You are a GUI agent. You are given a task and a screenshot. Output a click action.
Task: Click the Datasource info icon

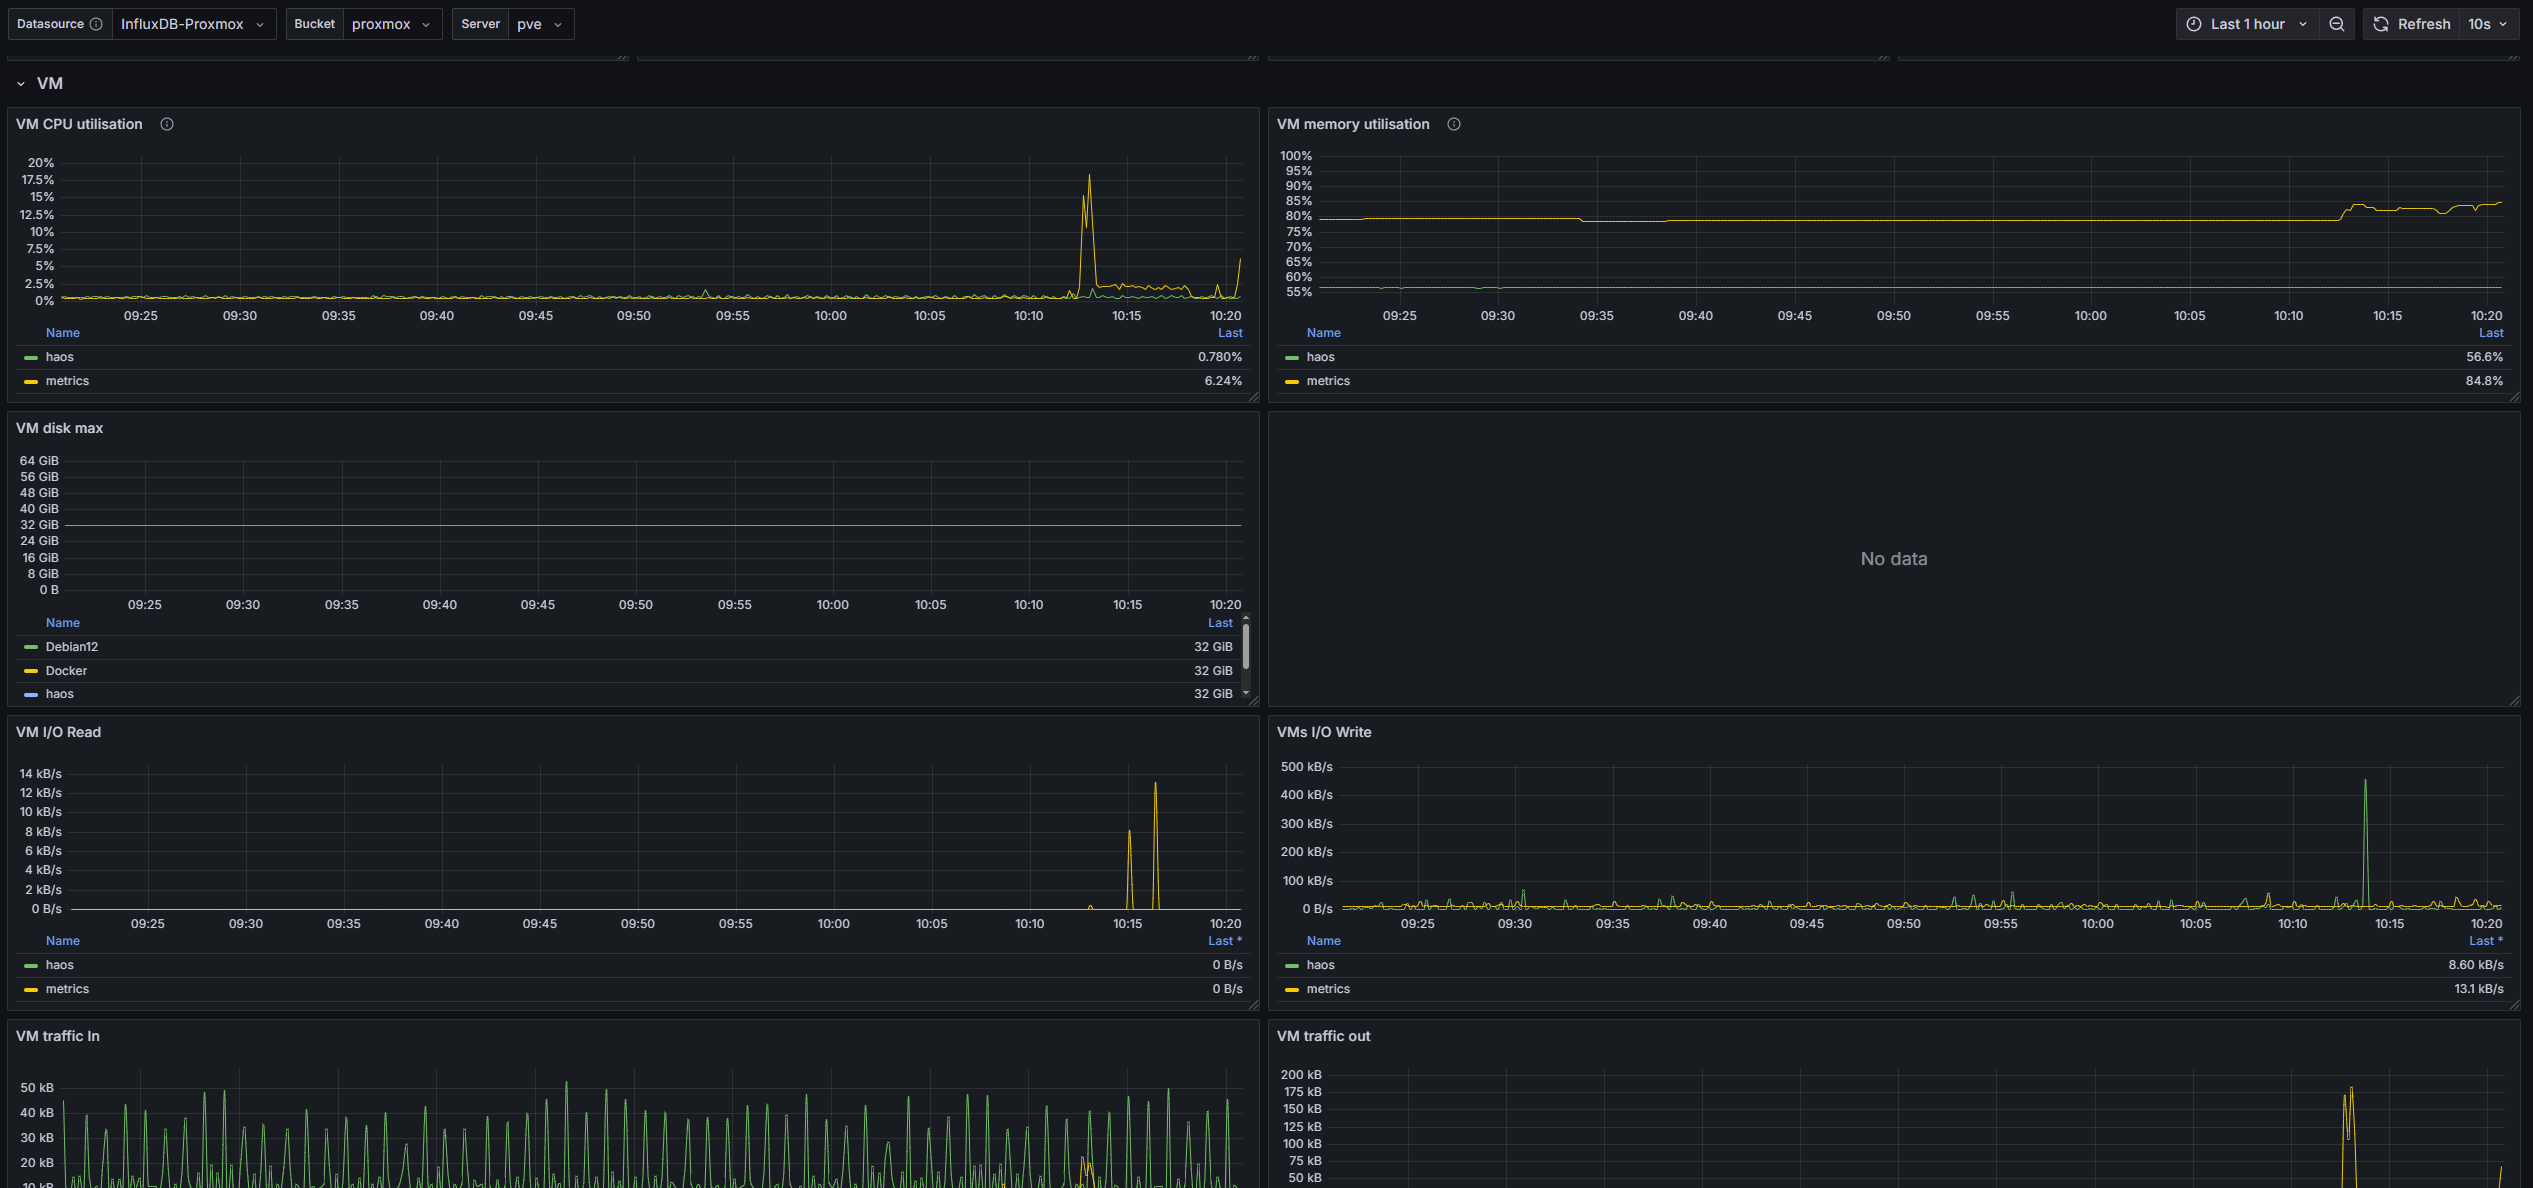[96, 24]
